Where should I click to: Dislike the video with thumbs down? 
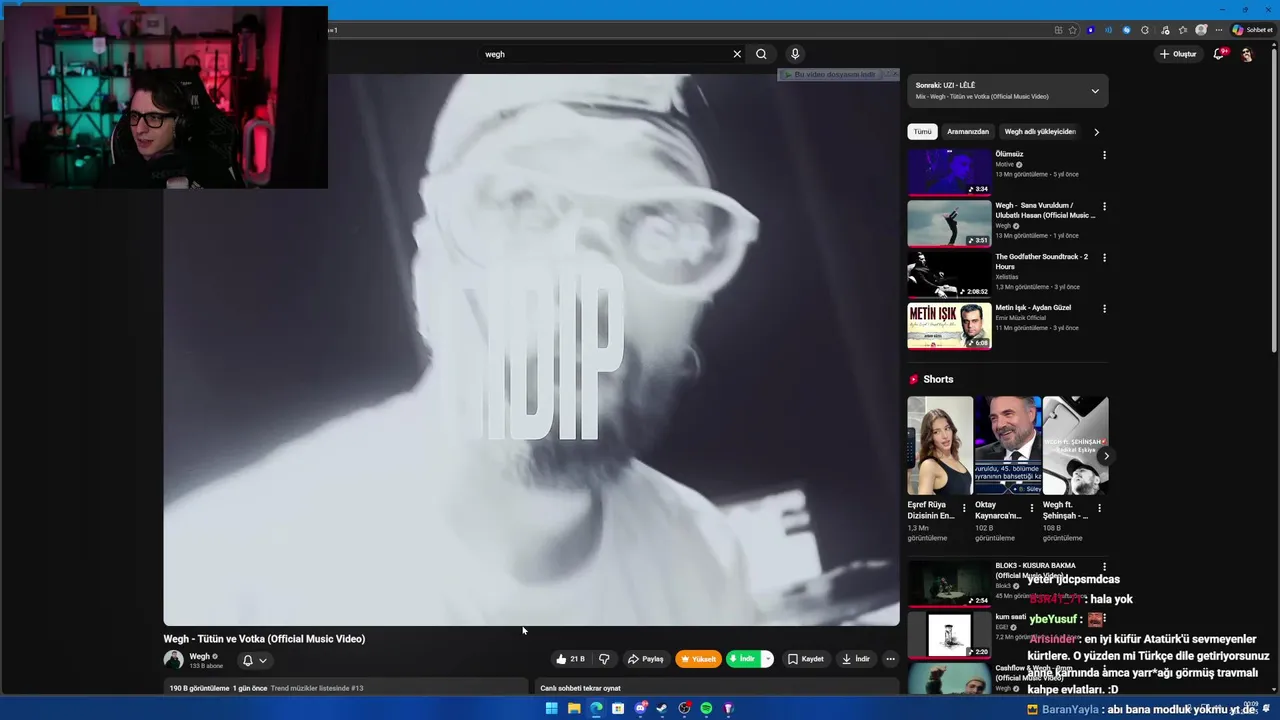(x=604, y=659)
